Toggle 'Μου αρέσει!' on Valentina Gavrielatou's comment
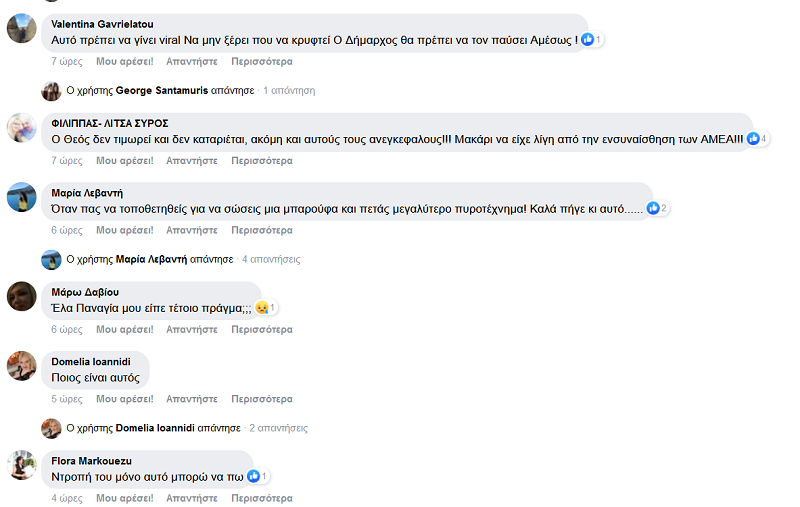The width and height of the screenshot is (800, 507). click(x=124, y=60)
